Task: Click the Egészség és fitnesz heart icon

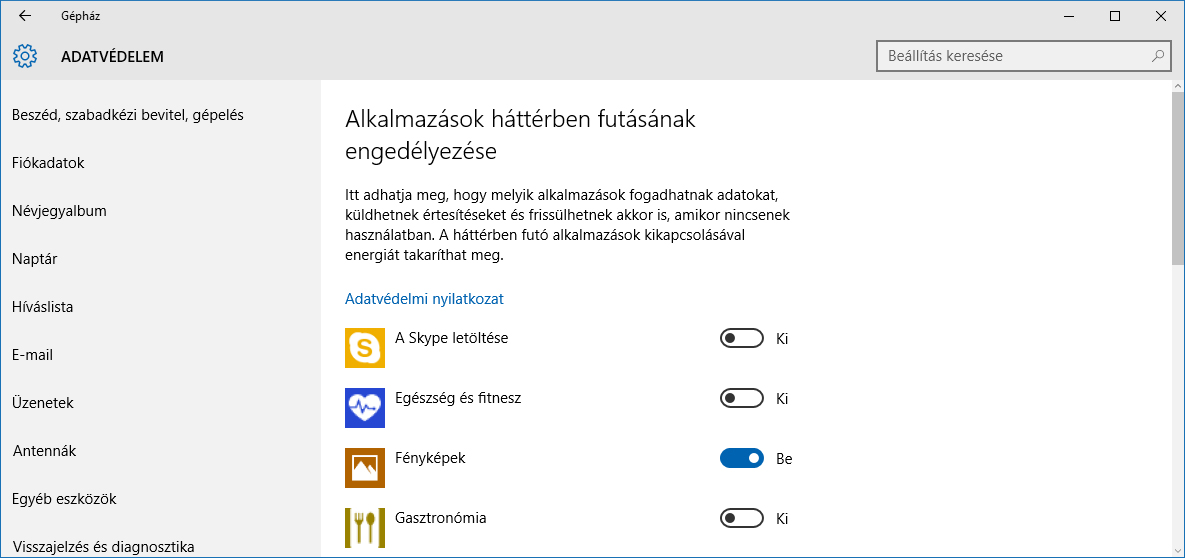Action: (365, 408)
